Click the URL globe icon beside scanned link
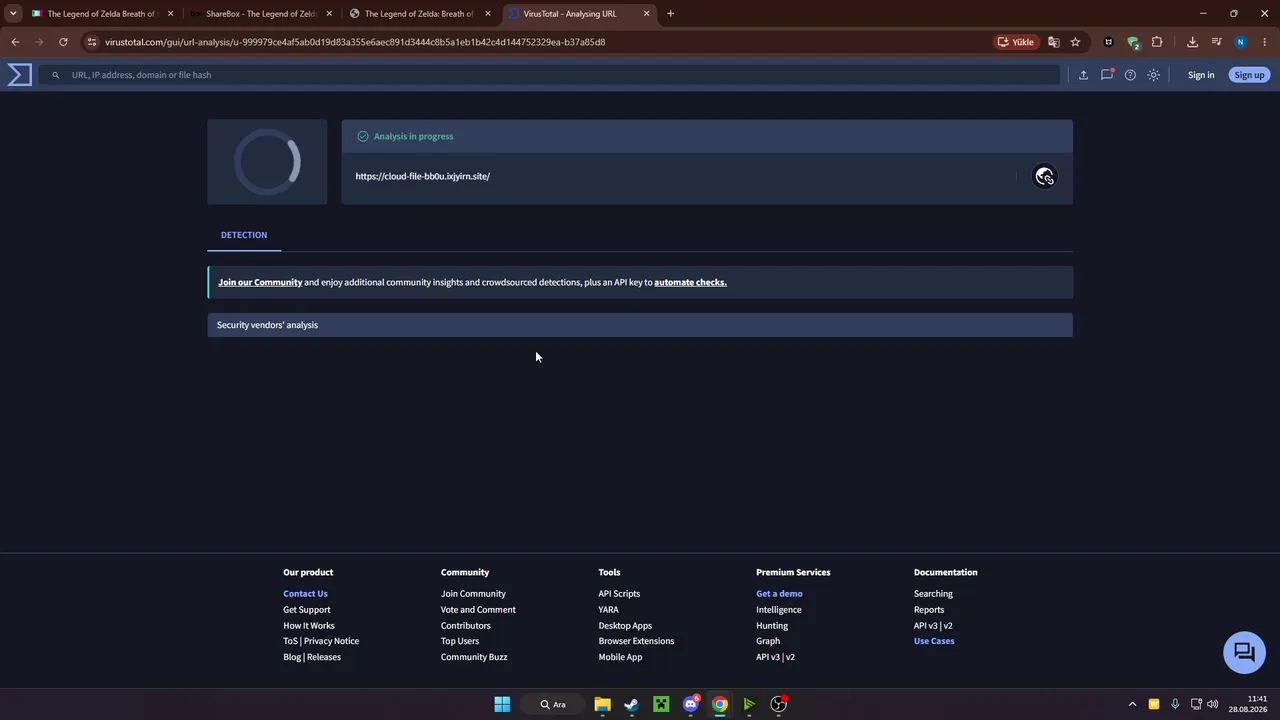1280x720 pixels. pyautogui.click(x=1045, y=176)
